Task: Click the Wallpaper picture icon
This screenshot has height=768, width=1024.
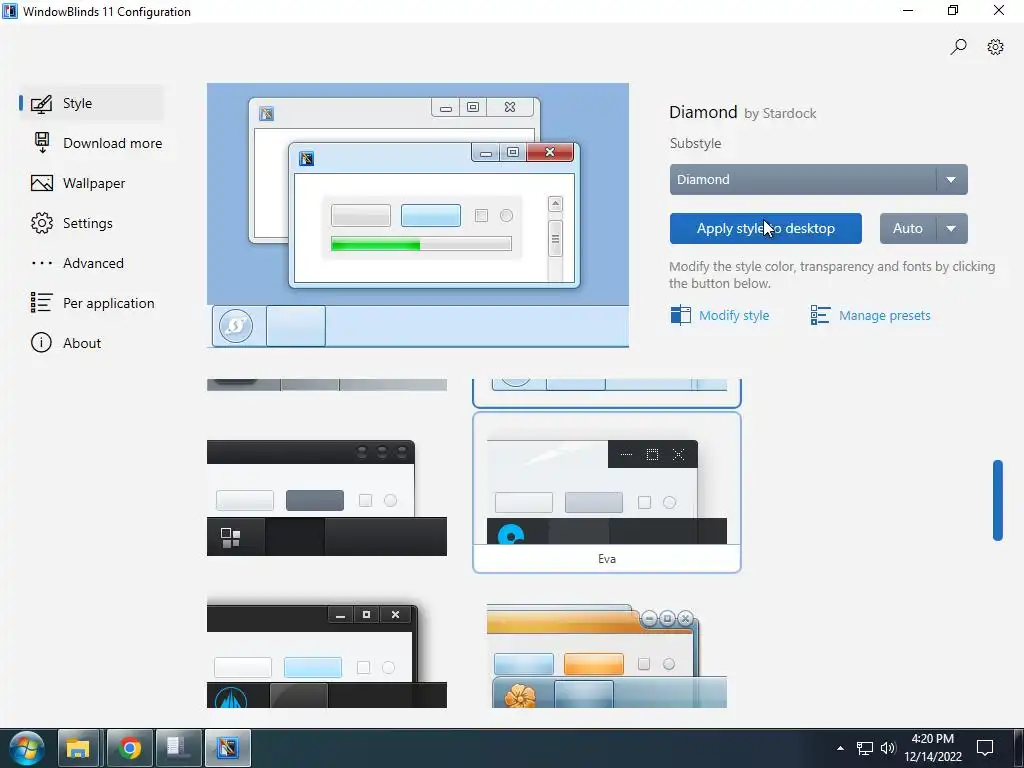Action: [x=42, y=184]
